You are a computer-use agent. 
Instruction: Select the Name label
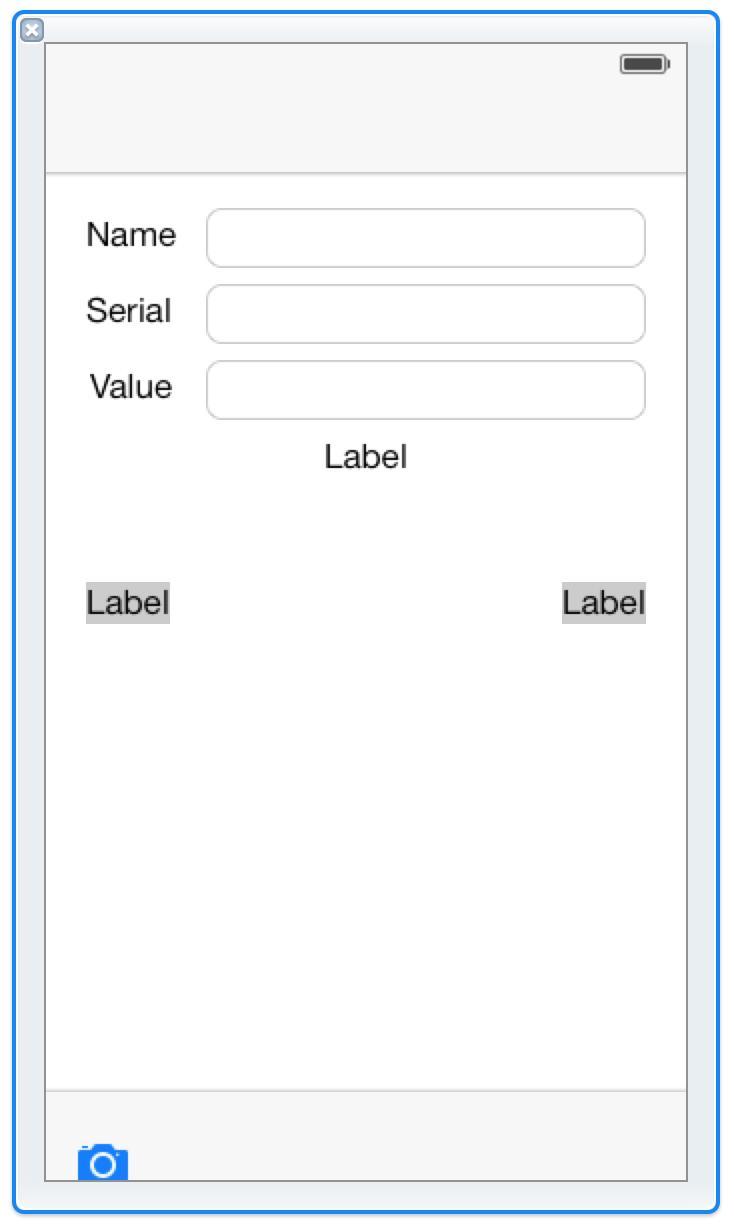131,234
